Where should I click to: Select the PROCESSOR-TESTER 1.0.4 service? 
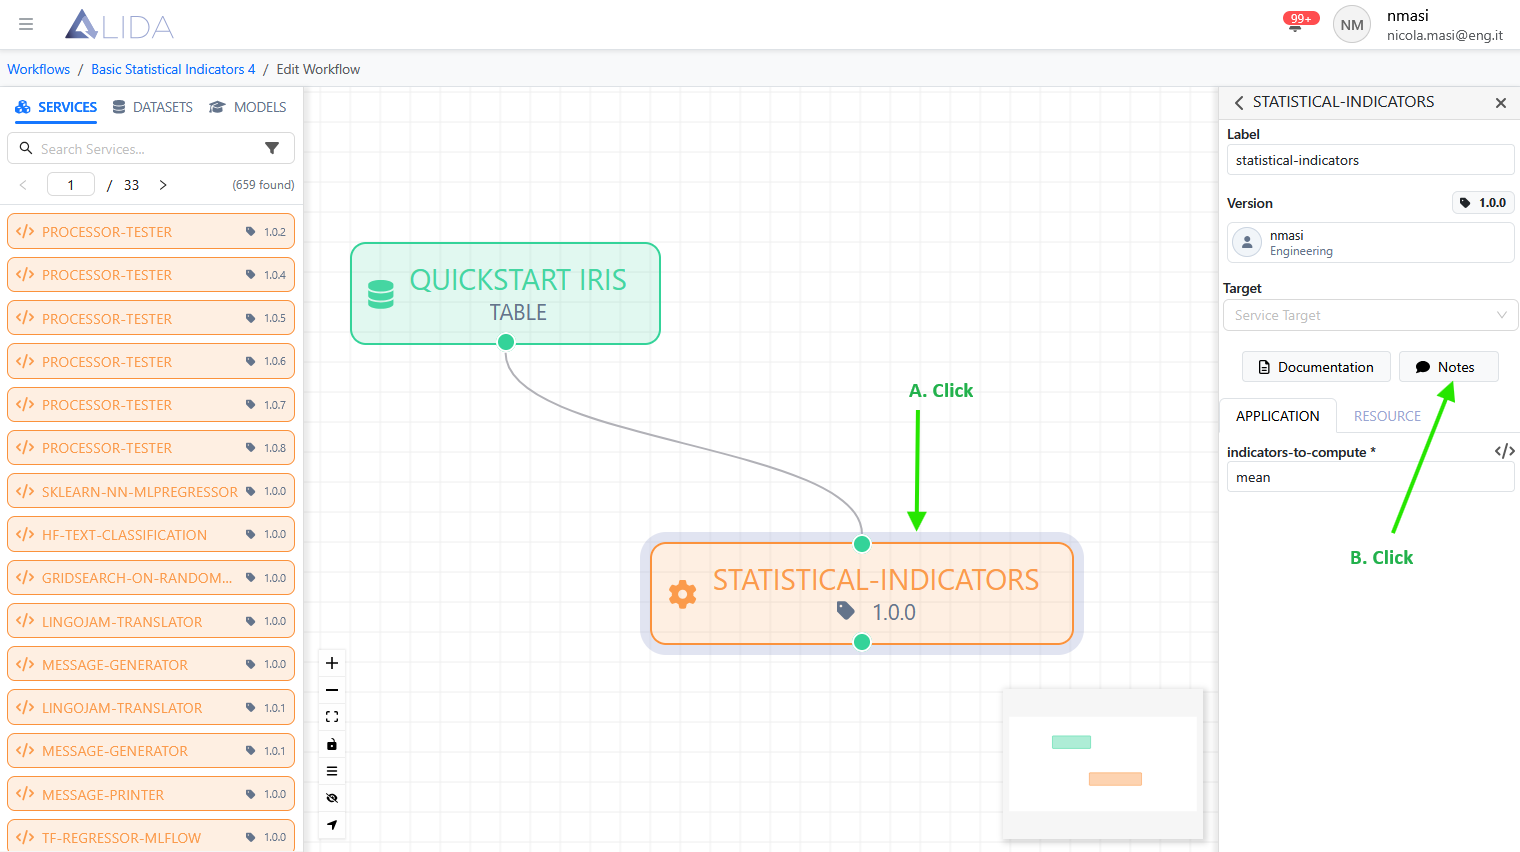click(x=151, y=274)
